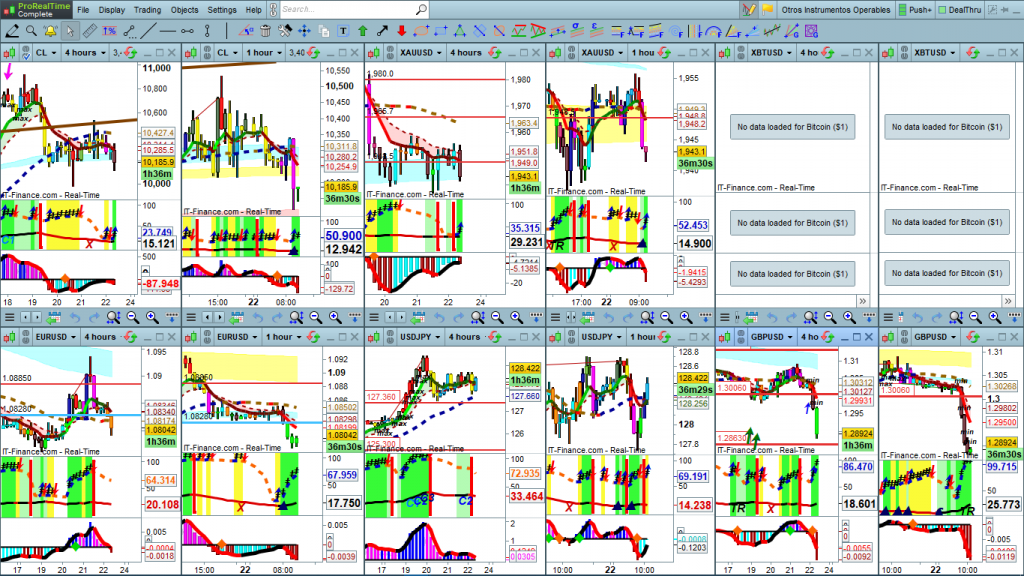Choose the green up arrow tool

(362, 30)
